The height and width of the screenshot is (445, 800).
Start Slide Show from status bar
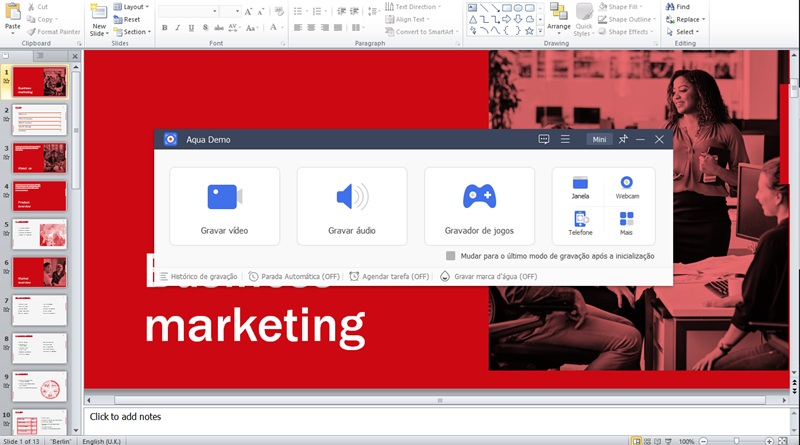(668, 441)
